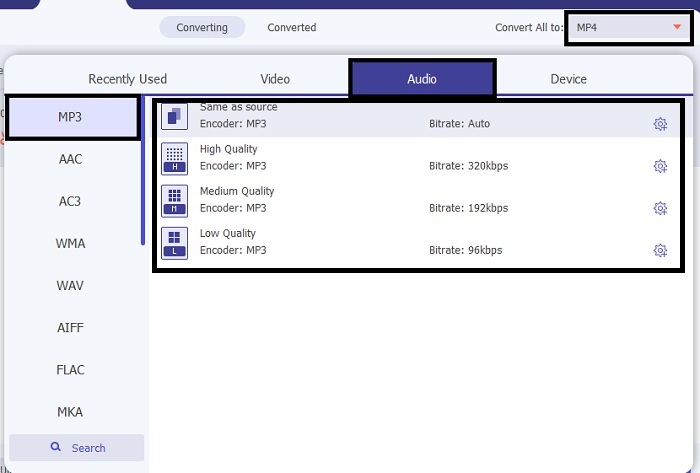Show the Converting list

[202, 27]
